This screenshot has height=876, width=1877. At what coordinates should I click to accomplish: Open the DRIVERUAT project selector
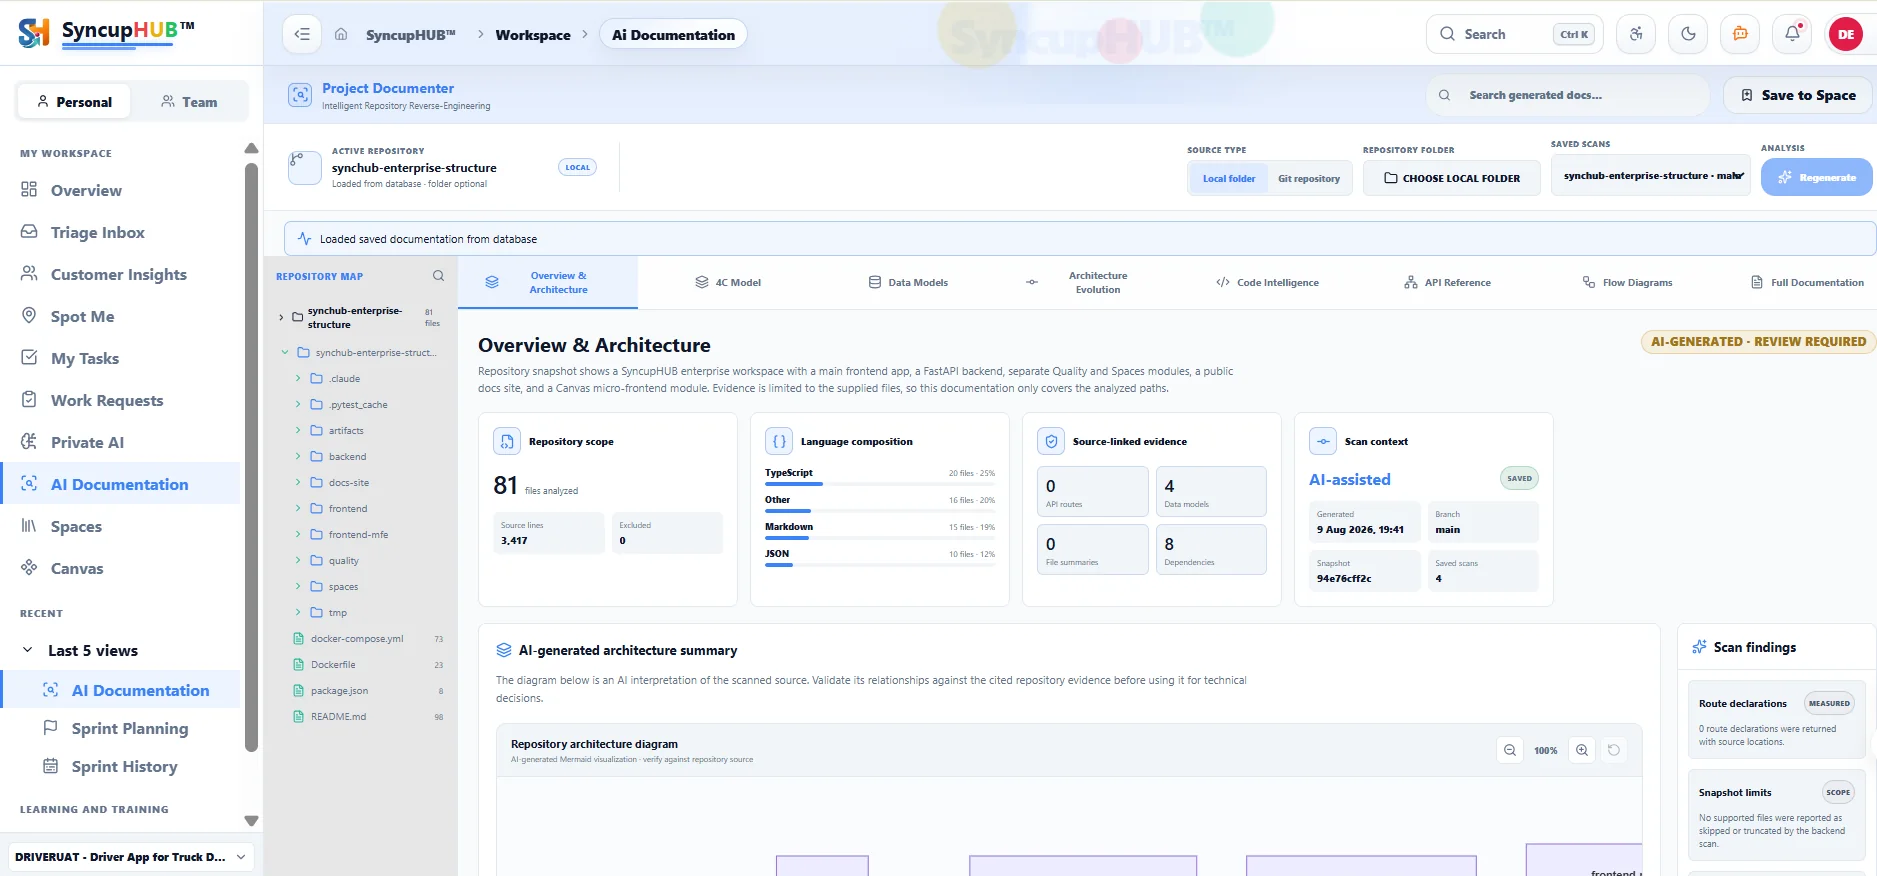coord(130,857)
